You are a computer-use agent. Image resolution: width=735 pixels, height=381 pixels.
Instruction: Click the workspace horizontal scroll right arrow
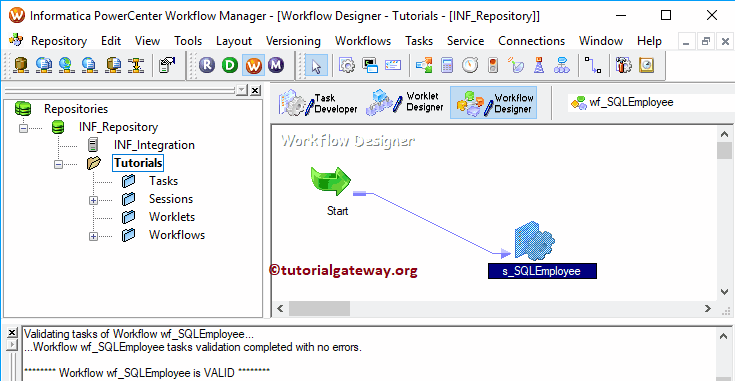pyautogui.click(x=708, y=308)
